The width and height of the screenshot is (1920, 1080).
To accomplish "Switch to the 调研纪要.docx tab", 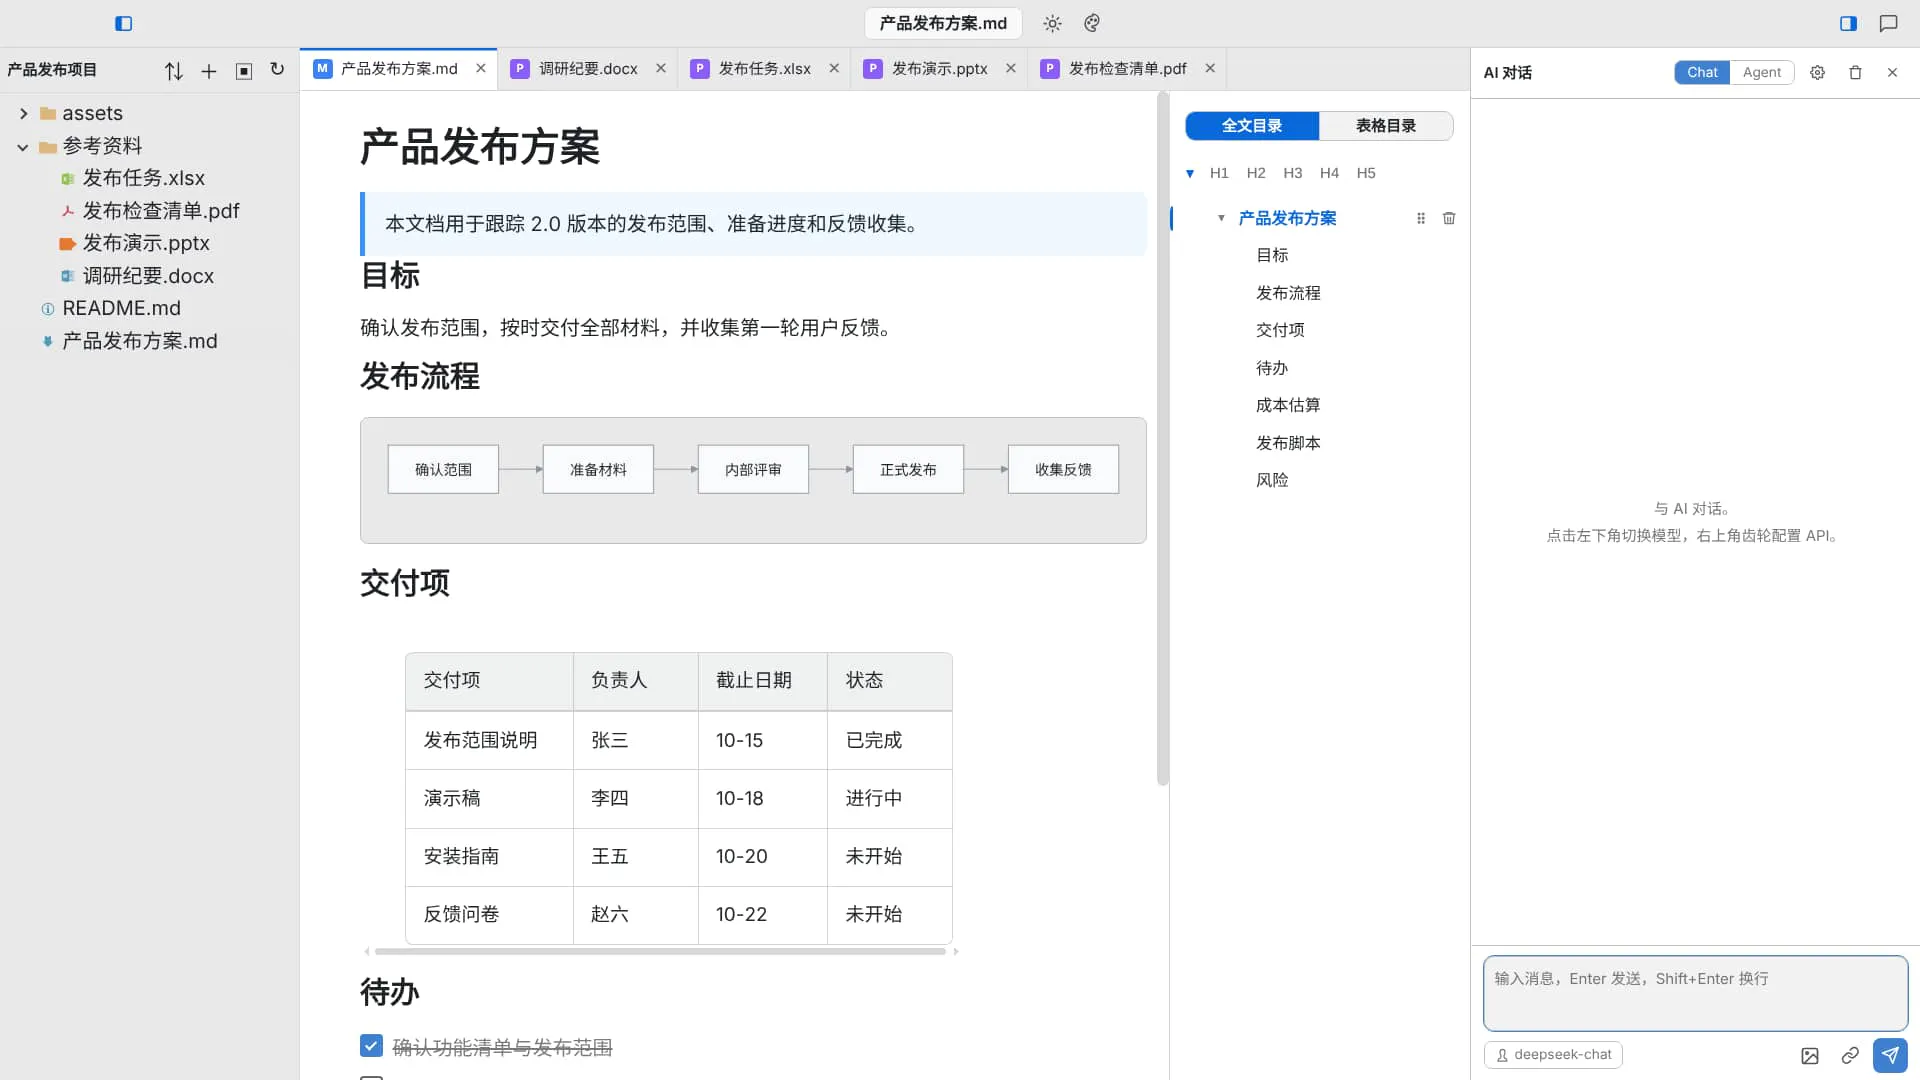I will [x=588, y=69].
